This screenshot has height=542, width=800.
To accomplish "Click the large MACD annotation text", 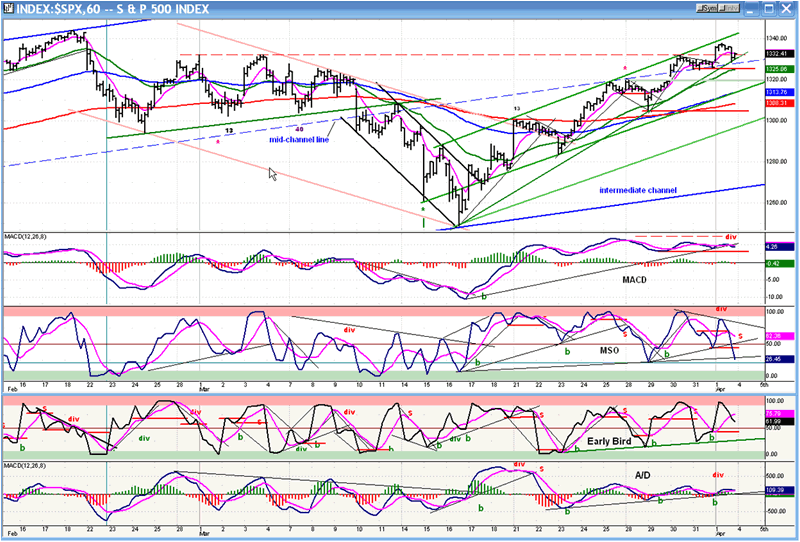I will 634,280.
